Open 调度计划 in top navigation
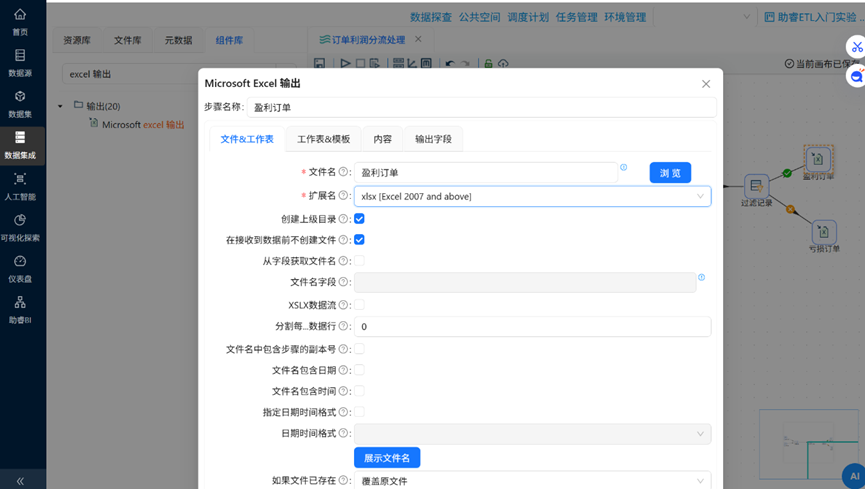This screenshot has height=489, width=865. point(528,17)
